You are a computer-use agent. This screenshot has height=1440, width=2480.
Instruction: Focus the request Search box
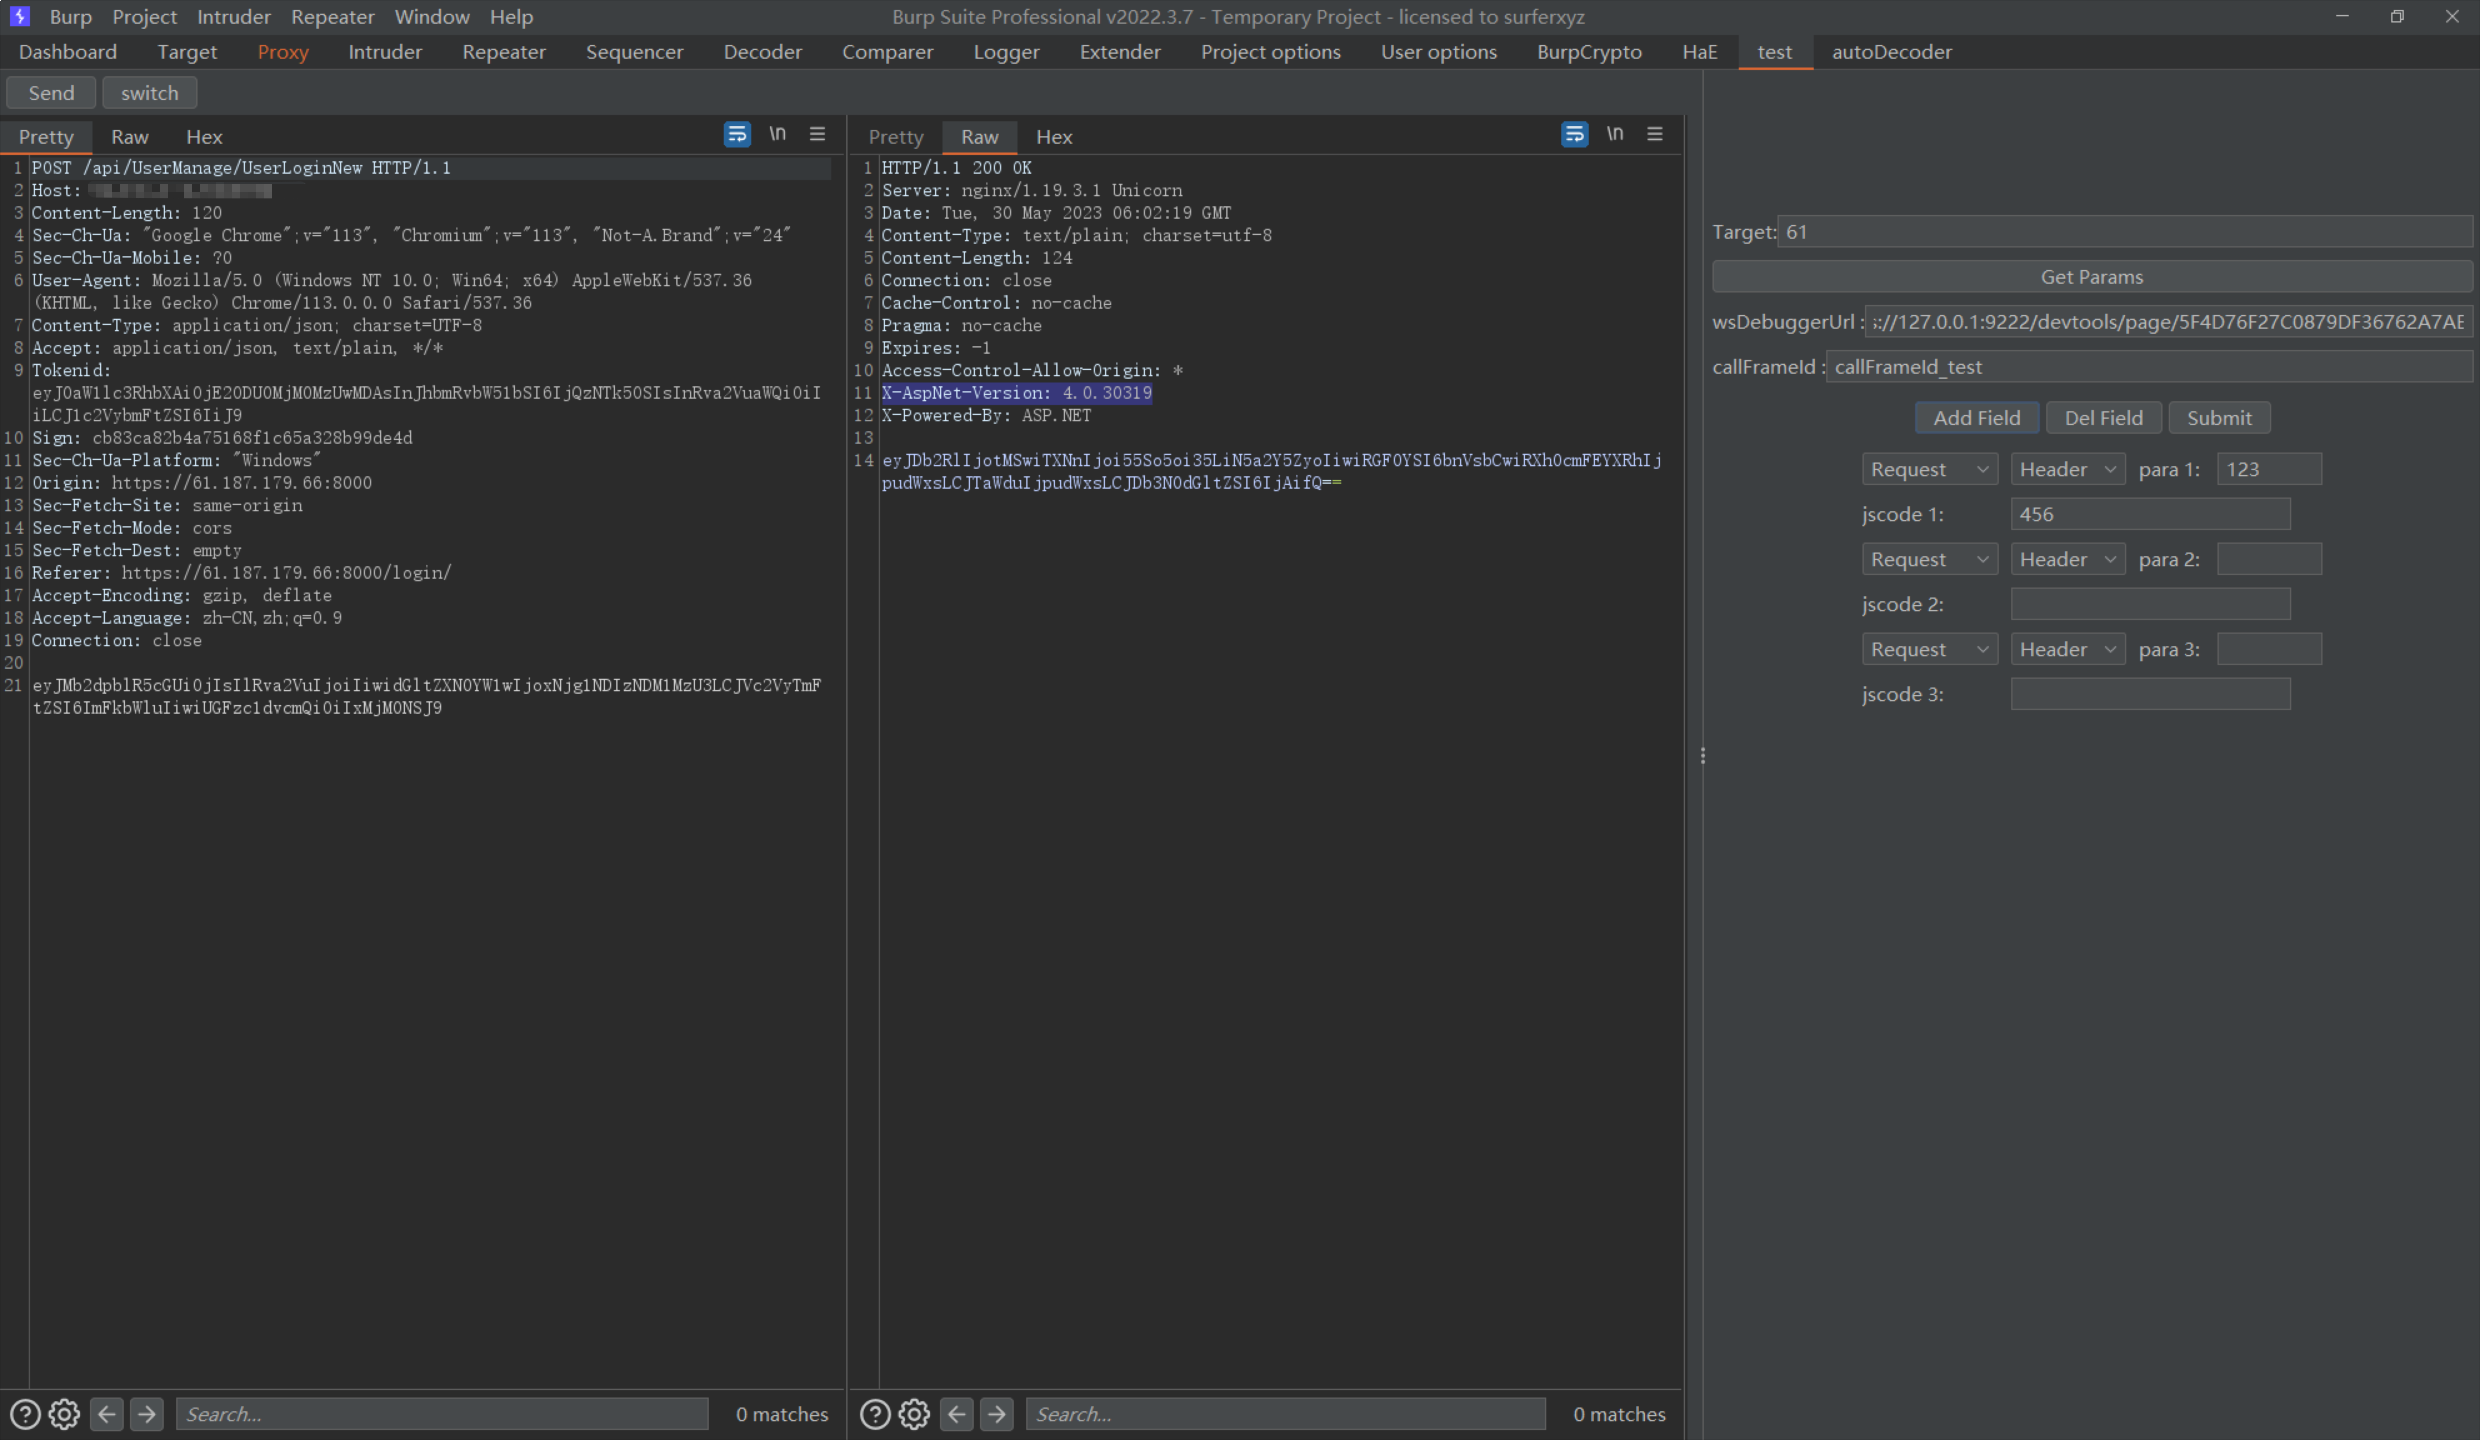(x=441, y=1414)
